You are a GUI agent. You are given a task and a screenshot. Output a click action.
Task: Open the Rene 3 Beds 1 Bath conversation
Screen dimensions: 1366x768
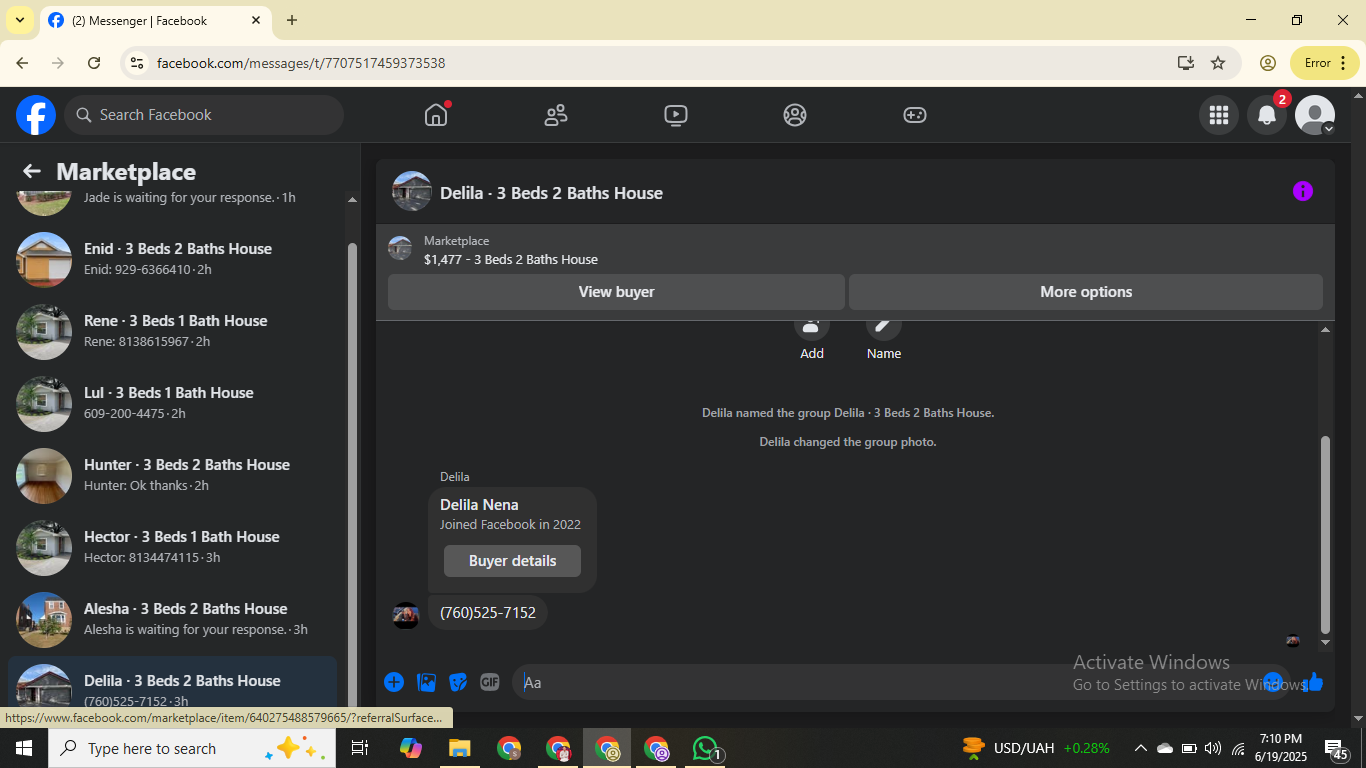pos(172,332)
